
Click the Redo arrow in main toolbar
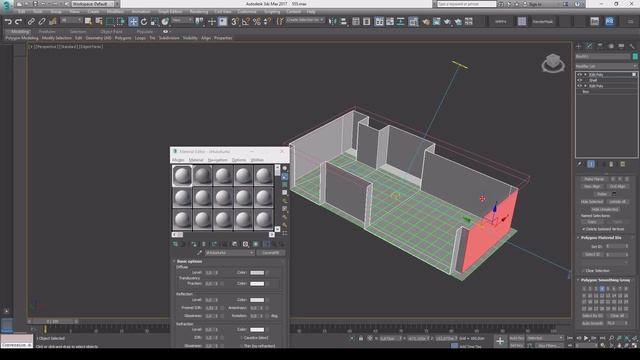pos(18,22)
